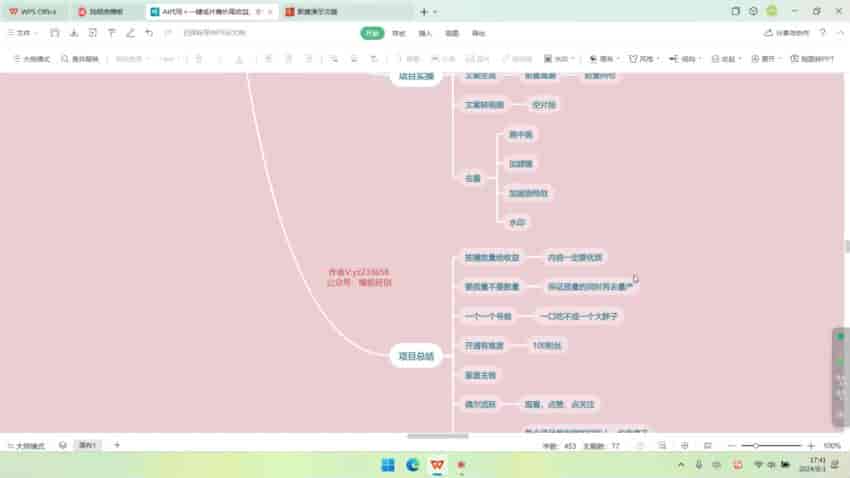850x478 pixels.
Task: Open the 文件 file menu dropdown
Action: click(x=23, y=33)
